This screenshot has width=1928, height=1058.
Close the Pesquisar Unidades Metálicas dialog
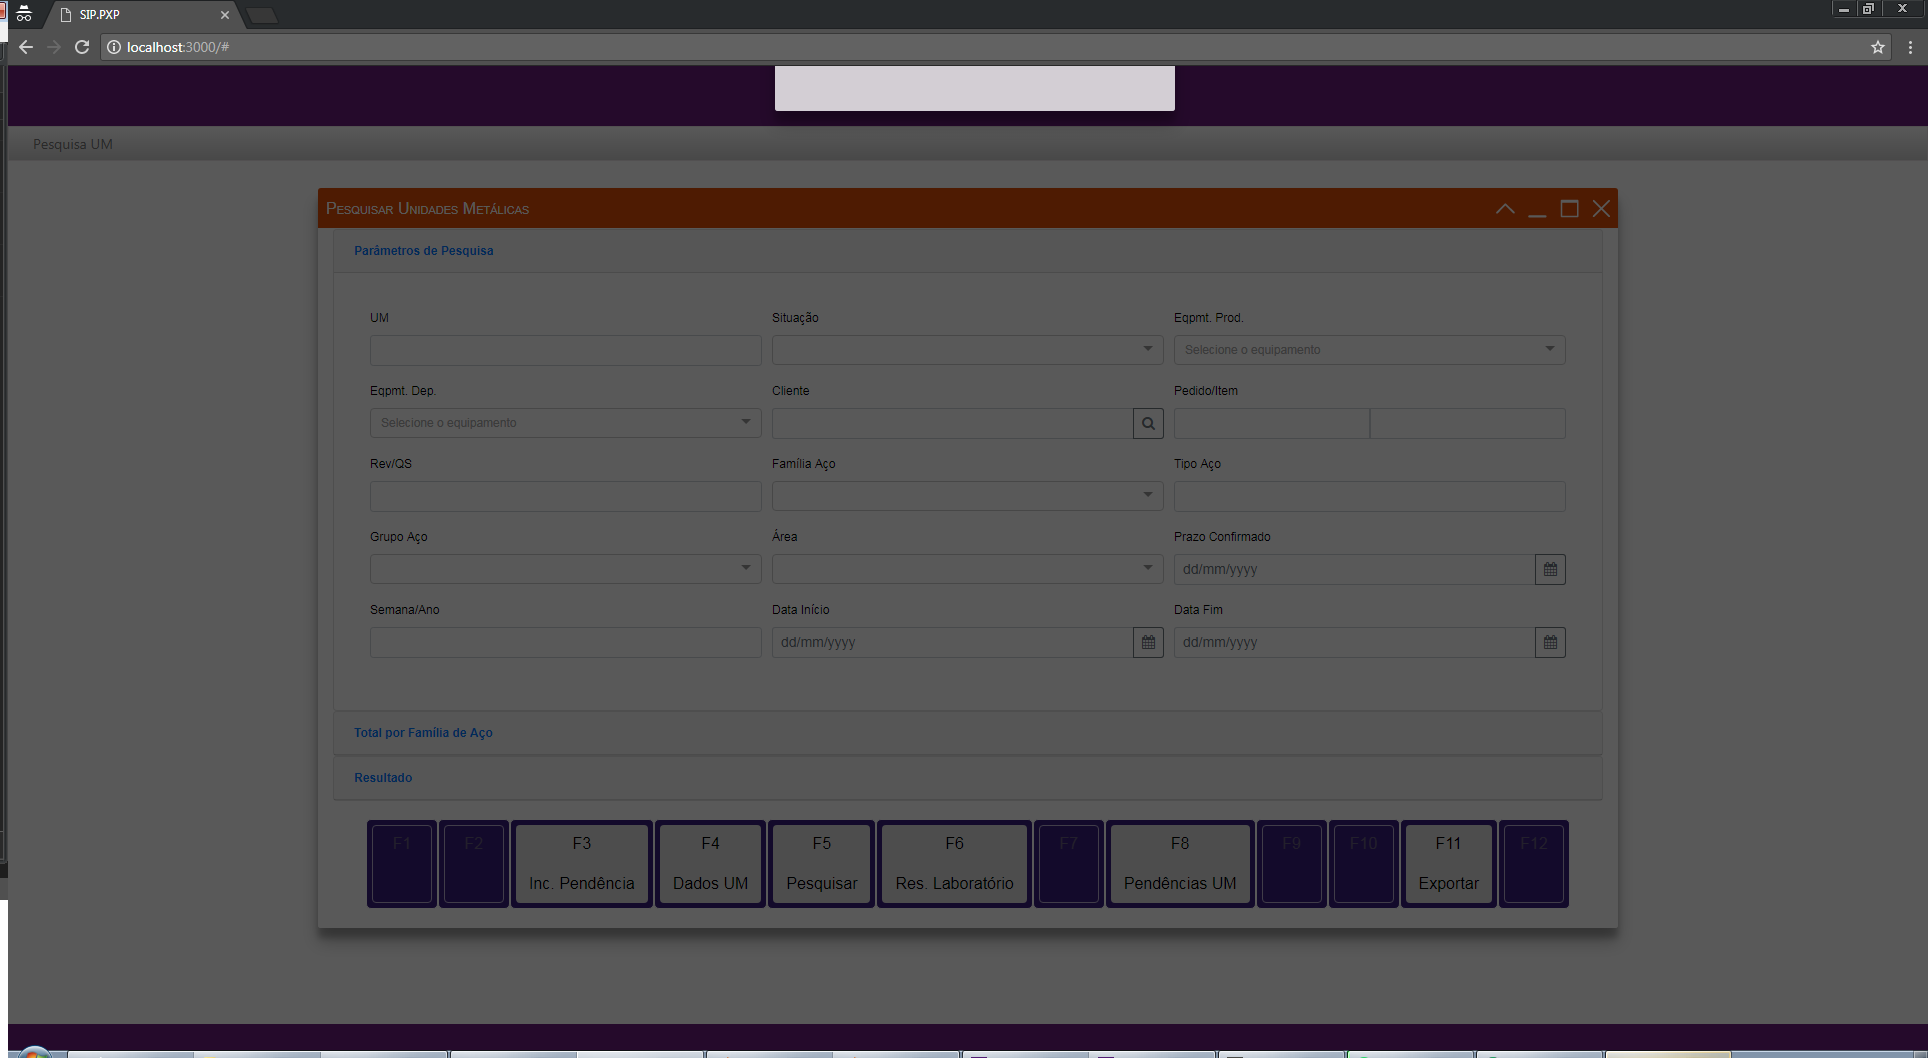click(1601, 209)
